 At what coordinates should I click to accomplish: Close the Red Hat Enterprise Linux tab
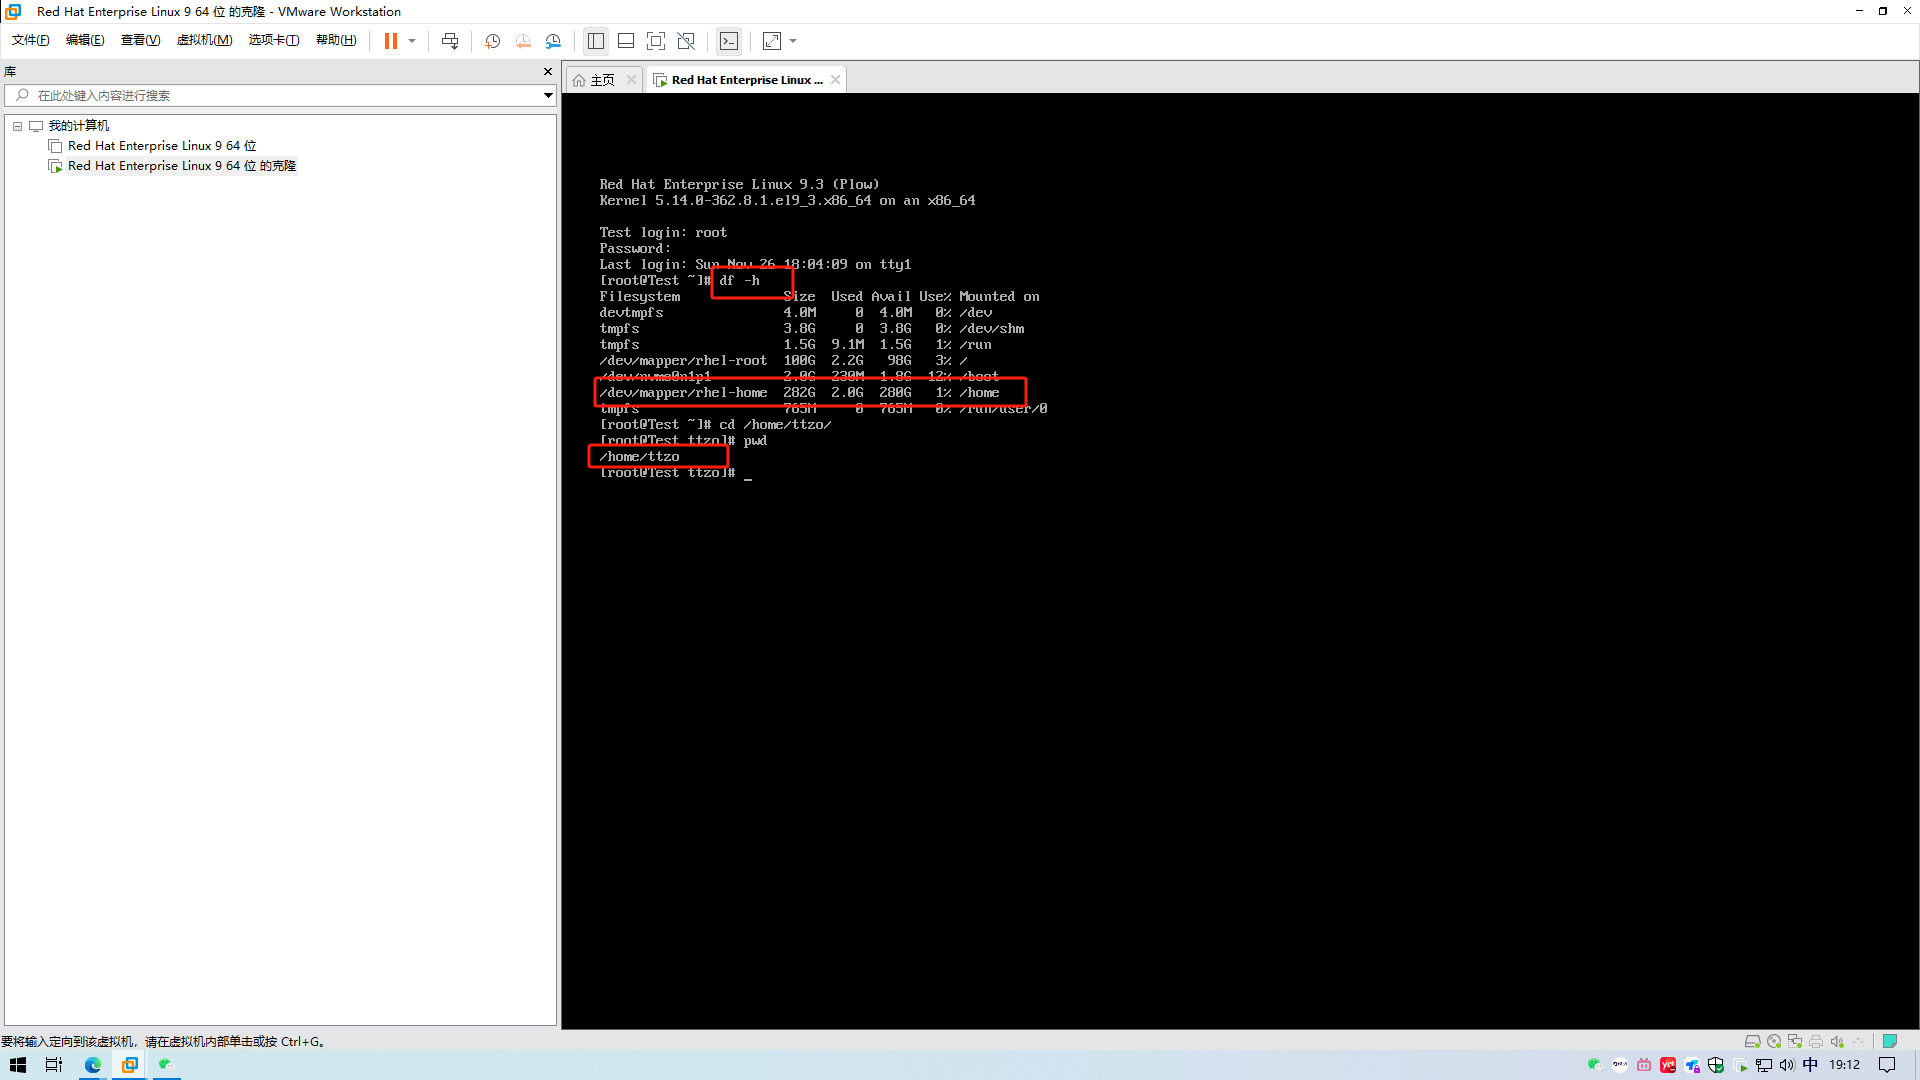coord(835,80)
